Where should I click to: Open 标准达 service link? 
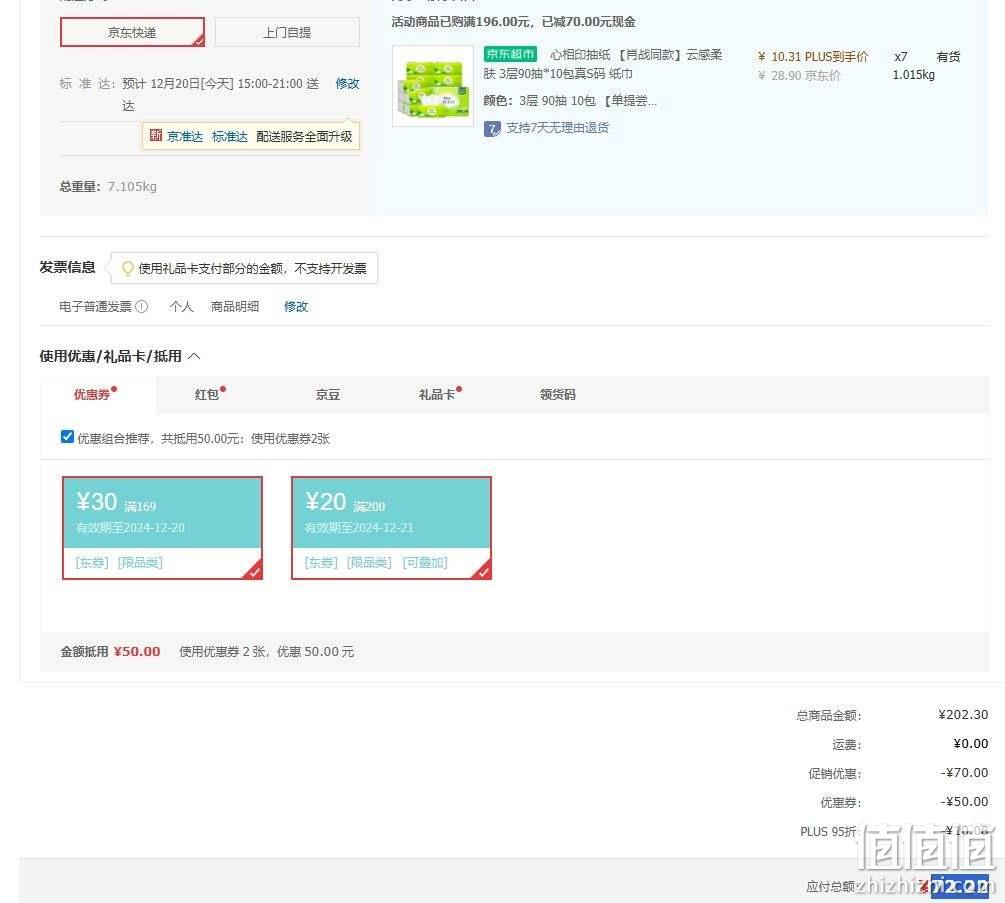(229, 137)
